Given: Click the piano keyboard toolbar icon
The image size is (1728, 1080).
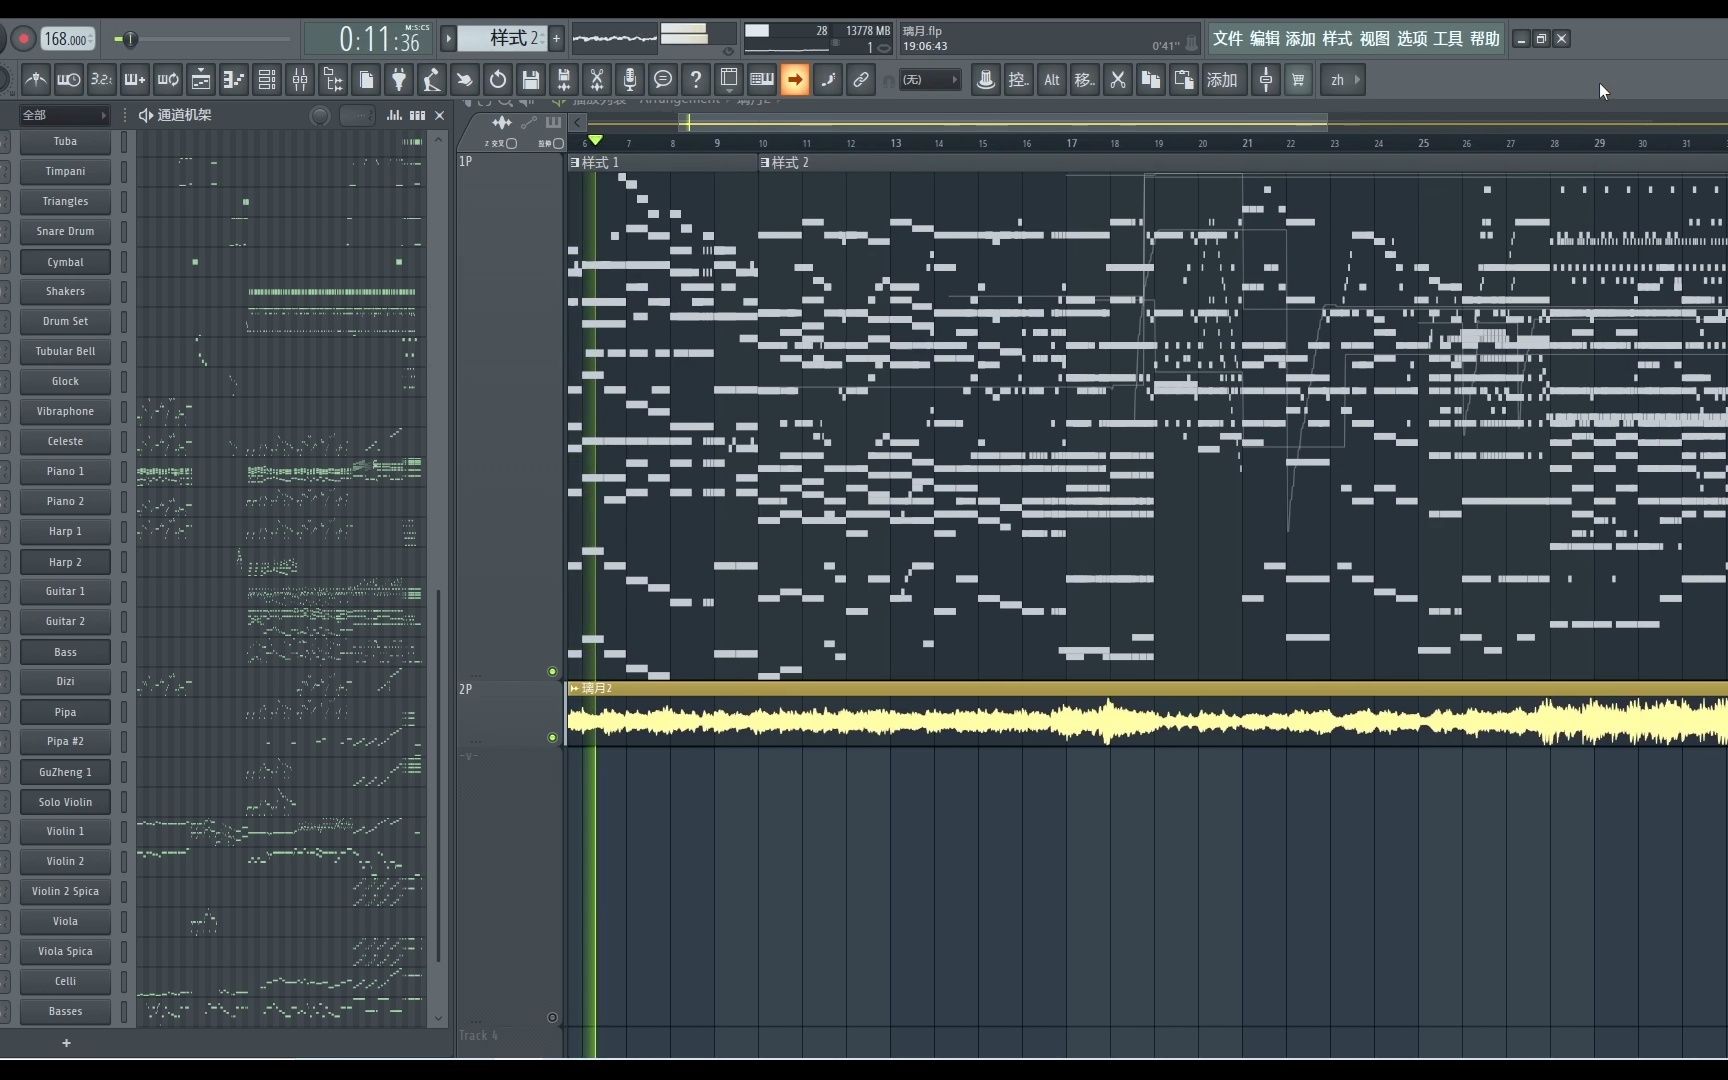Looking at the screenshot, I should pos(762,80).
